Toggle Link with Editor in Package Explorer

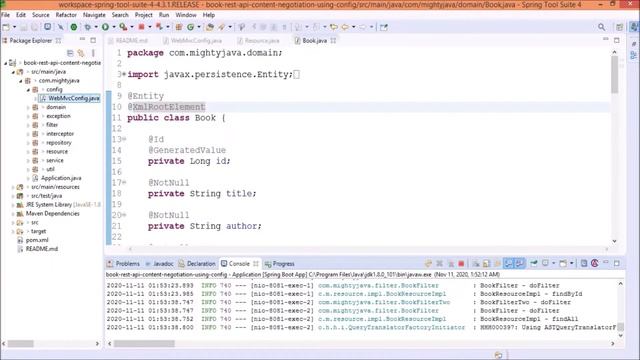(x=81, y=53)
